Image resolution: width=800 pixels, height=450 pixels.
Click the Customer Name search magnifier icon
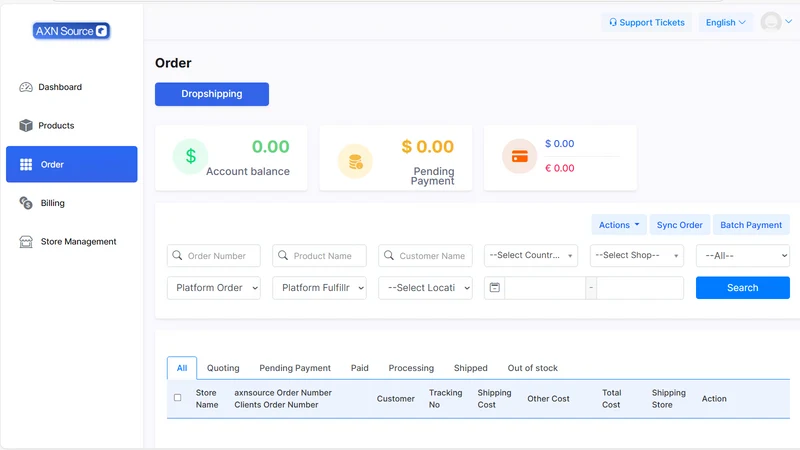click(x=389, y=255)
